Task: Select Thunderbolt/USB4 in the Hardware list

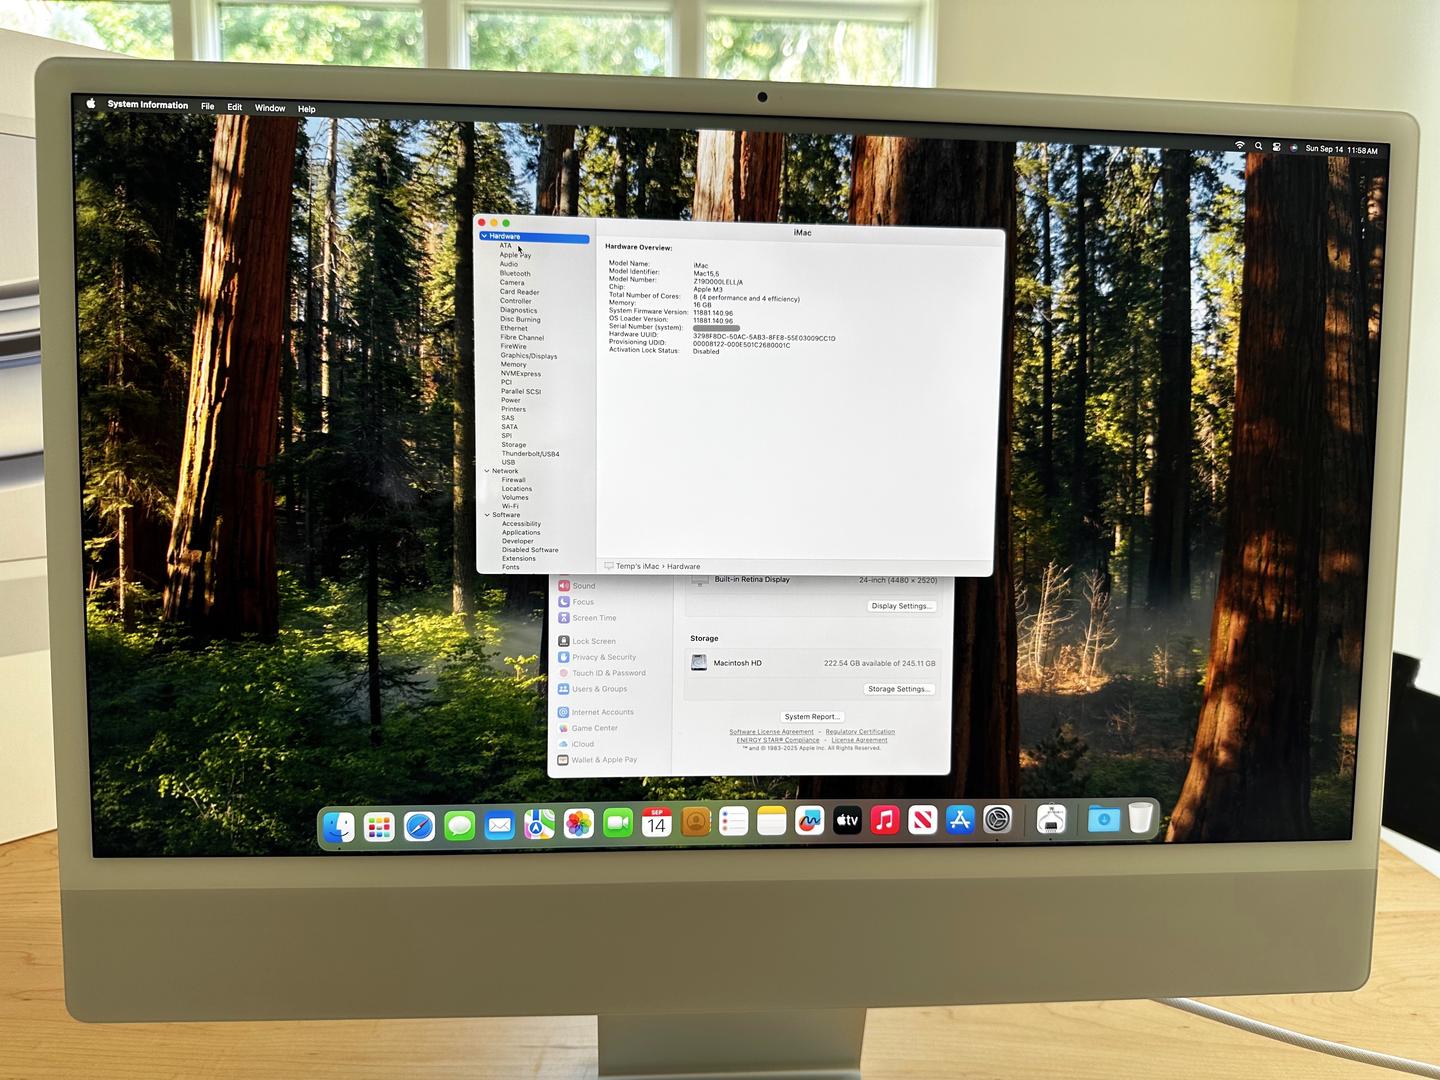Action: coord(530,454)
